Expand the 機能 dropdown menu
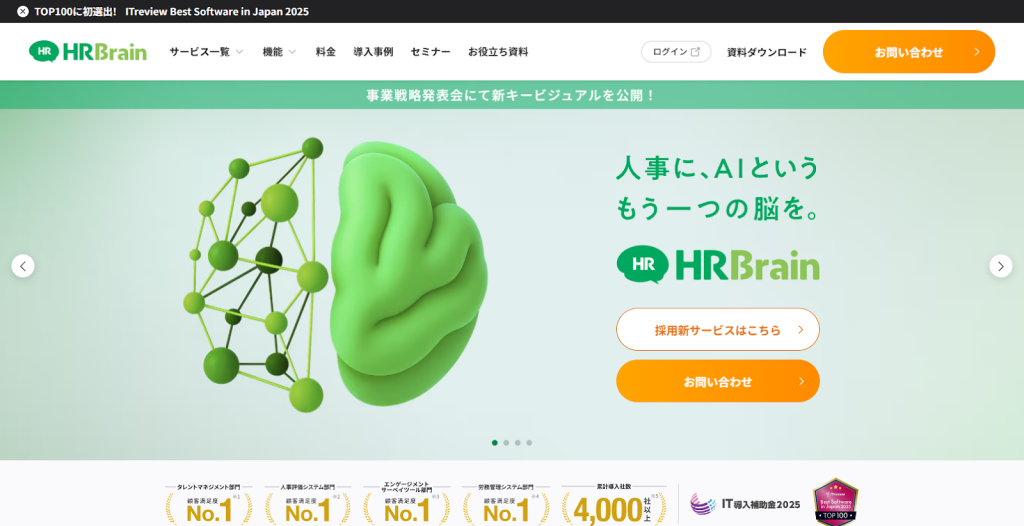Screen dimensions: 1024x526 click(279, 52)
